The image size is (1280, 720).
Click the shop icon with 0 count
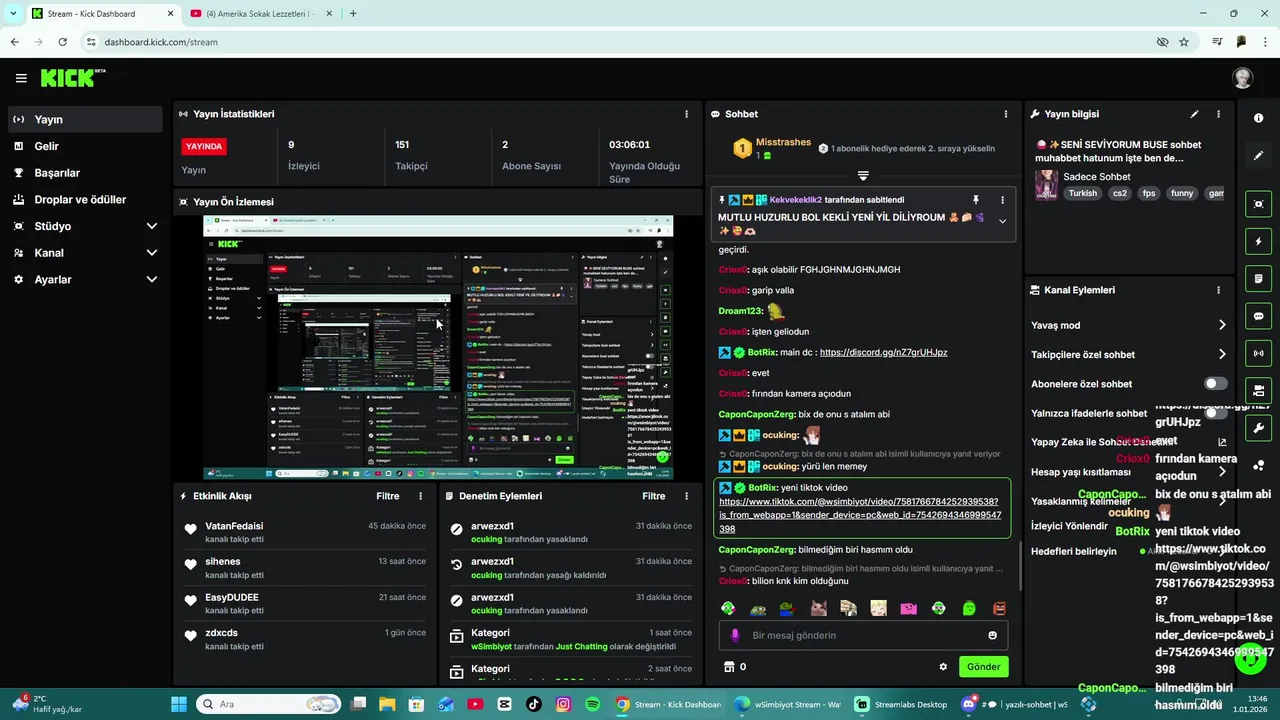[x=735, y=667]
